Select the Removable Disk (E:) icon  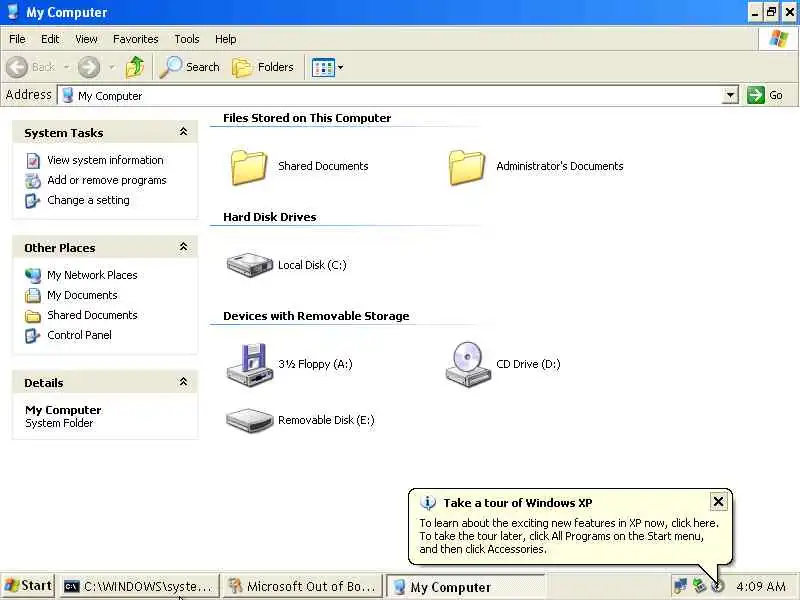(249, 420)
